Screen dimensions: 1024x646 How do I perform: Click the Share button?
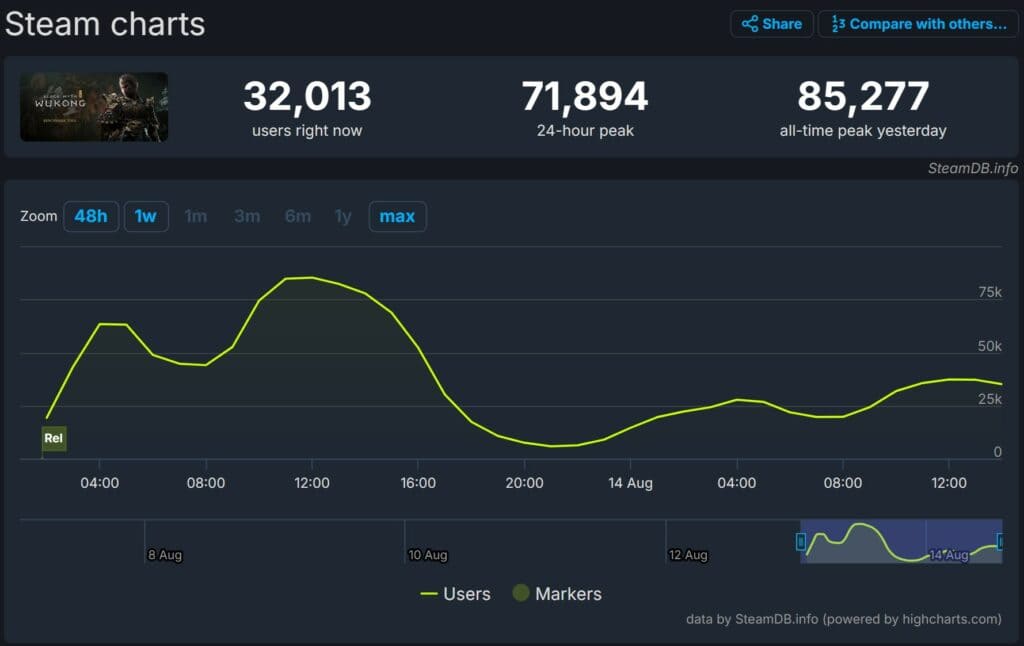(771, 24)
